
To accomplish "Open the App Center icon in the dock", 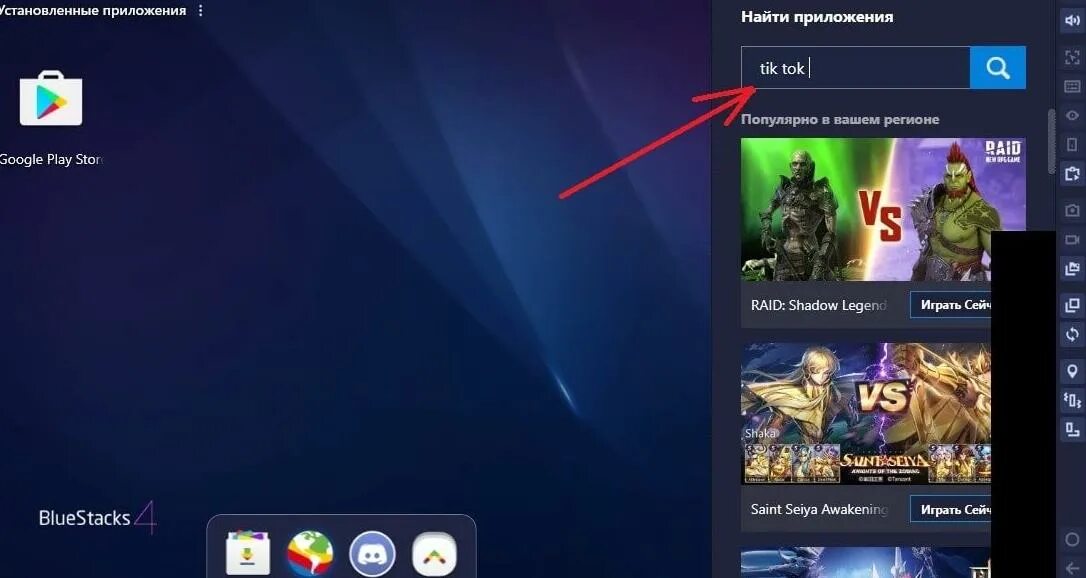I will coord(248,553).
